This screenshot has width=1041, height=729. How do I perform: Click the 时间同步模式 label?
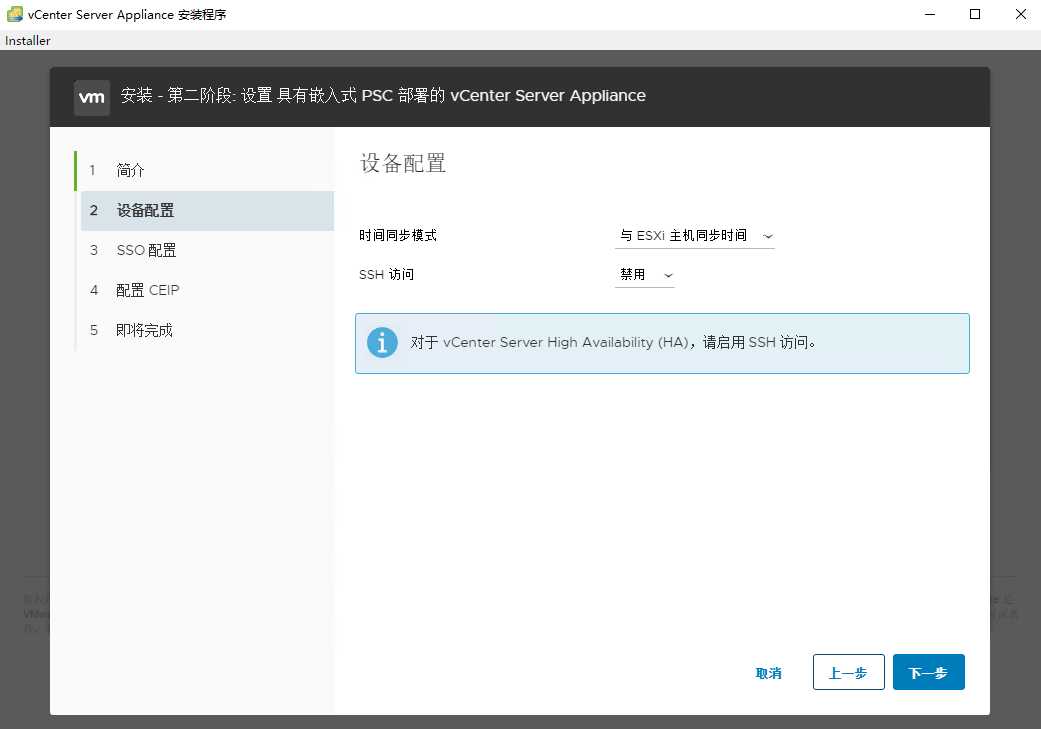tap(398, 236)
